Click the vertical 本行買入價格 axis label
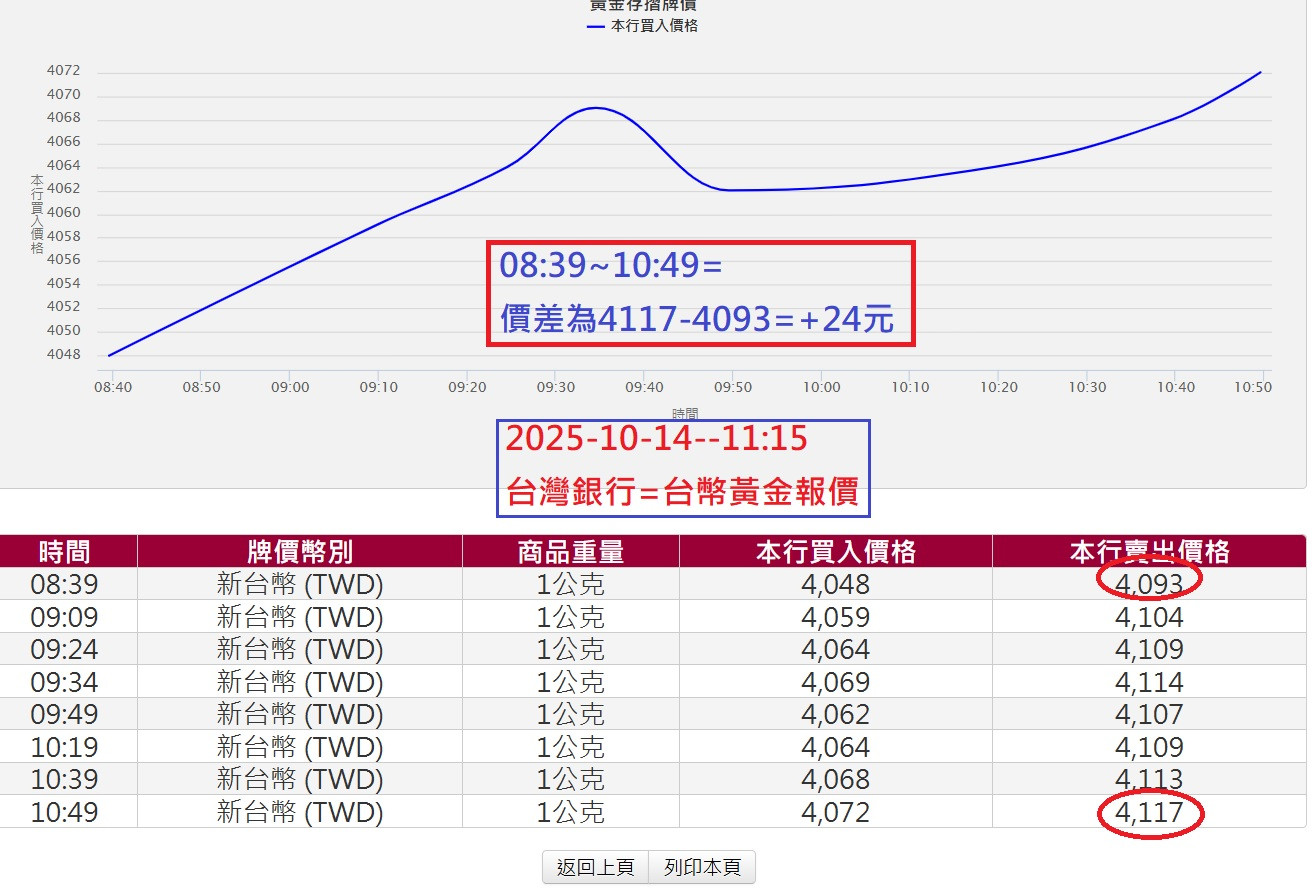This screenshot has height=895, width=1312. tap(35, 210)
